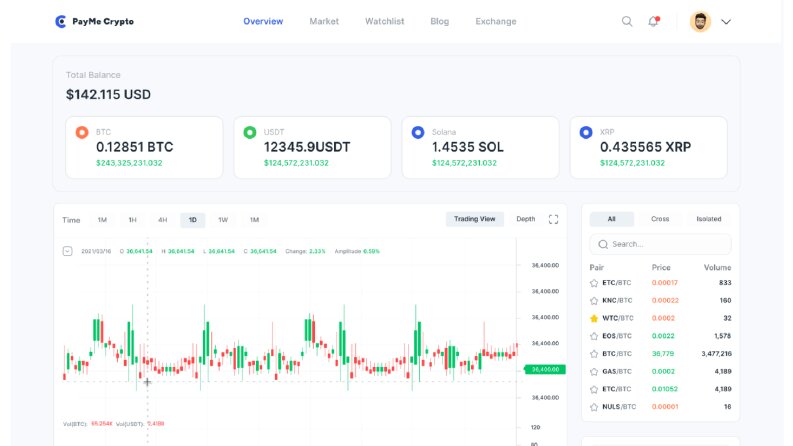Click the blue XRP coin icon
793x446 pixels.
586,132
